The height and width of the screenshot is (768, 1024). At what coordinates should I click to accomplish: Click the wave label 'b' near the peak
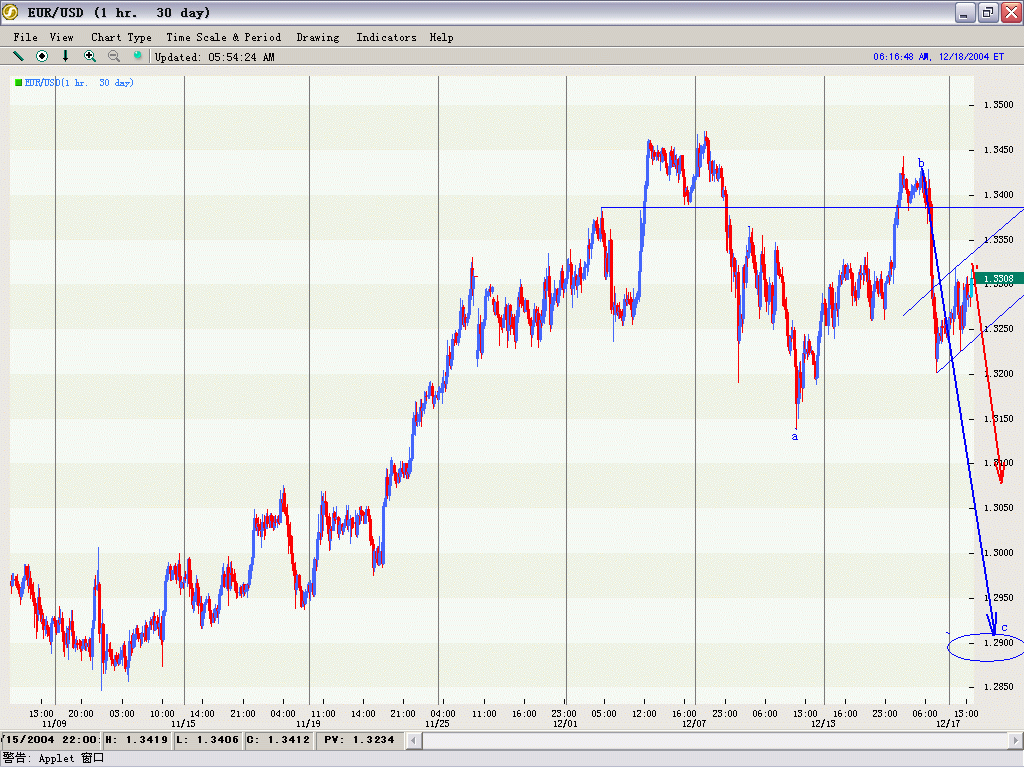[921, 163]
